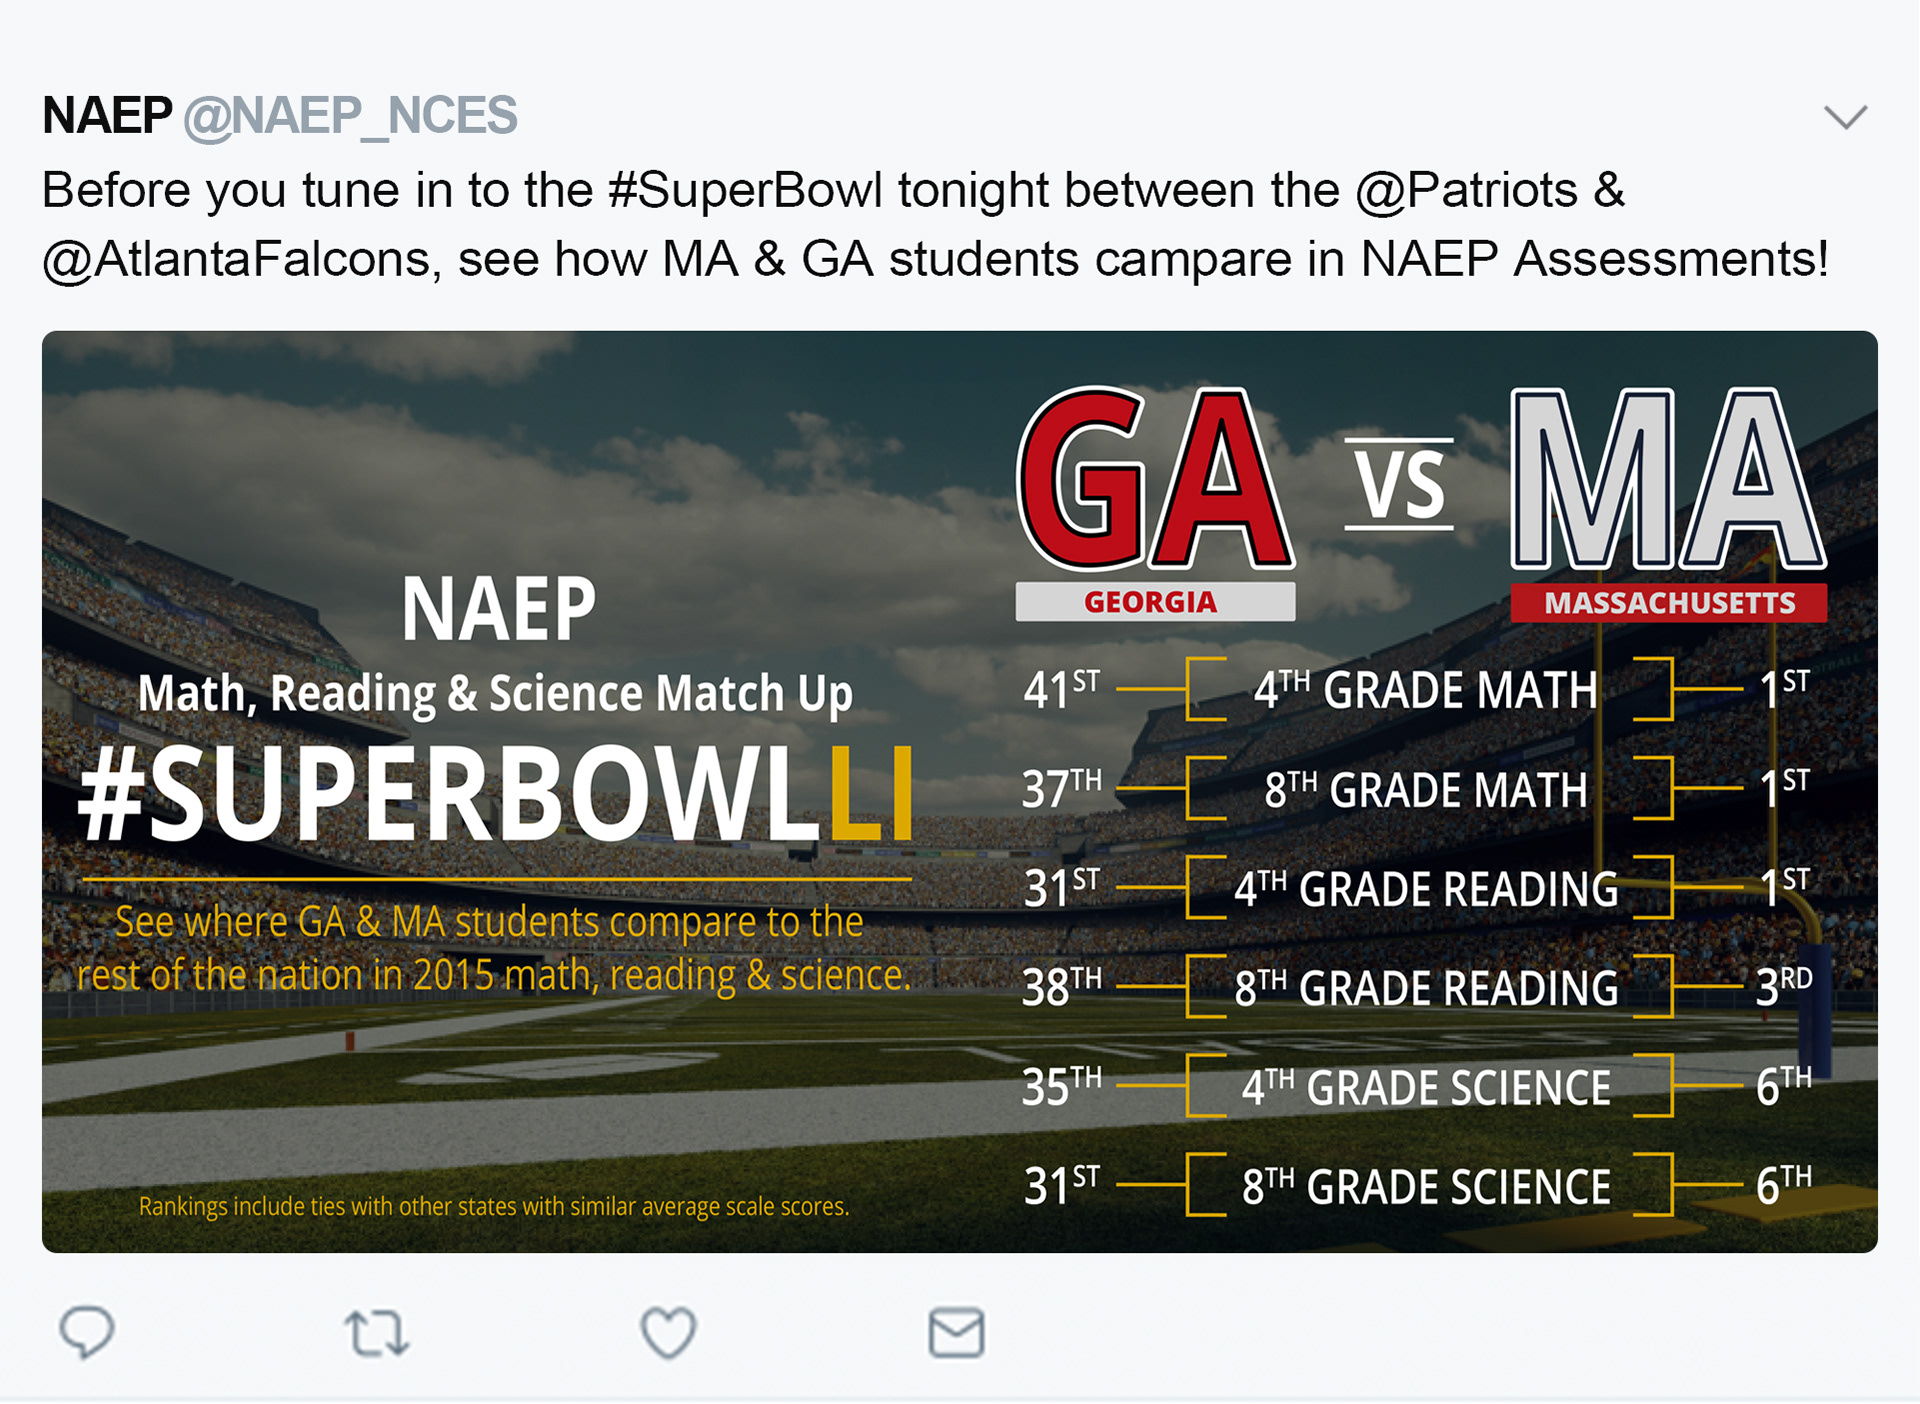Click the 8th Grade Science bracket label
1920x1404 pixels.
click(1426, 1187)
